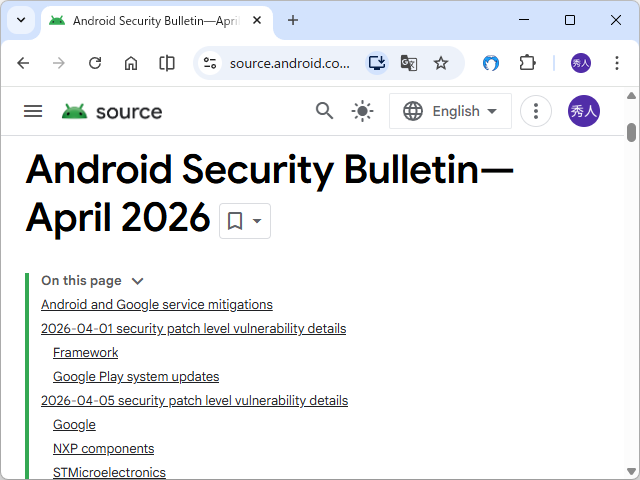View site information icon in address bar

point(210,63)
